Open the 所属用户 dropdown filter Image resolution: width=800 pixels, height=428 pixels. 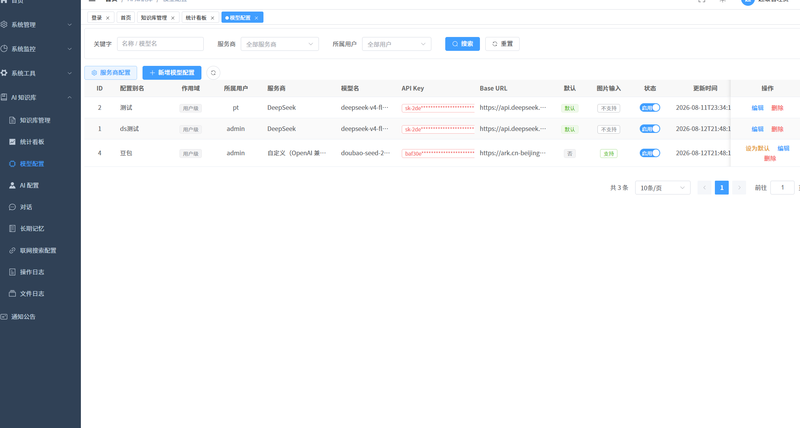(x=396, y=44)
